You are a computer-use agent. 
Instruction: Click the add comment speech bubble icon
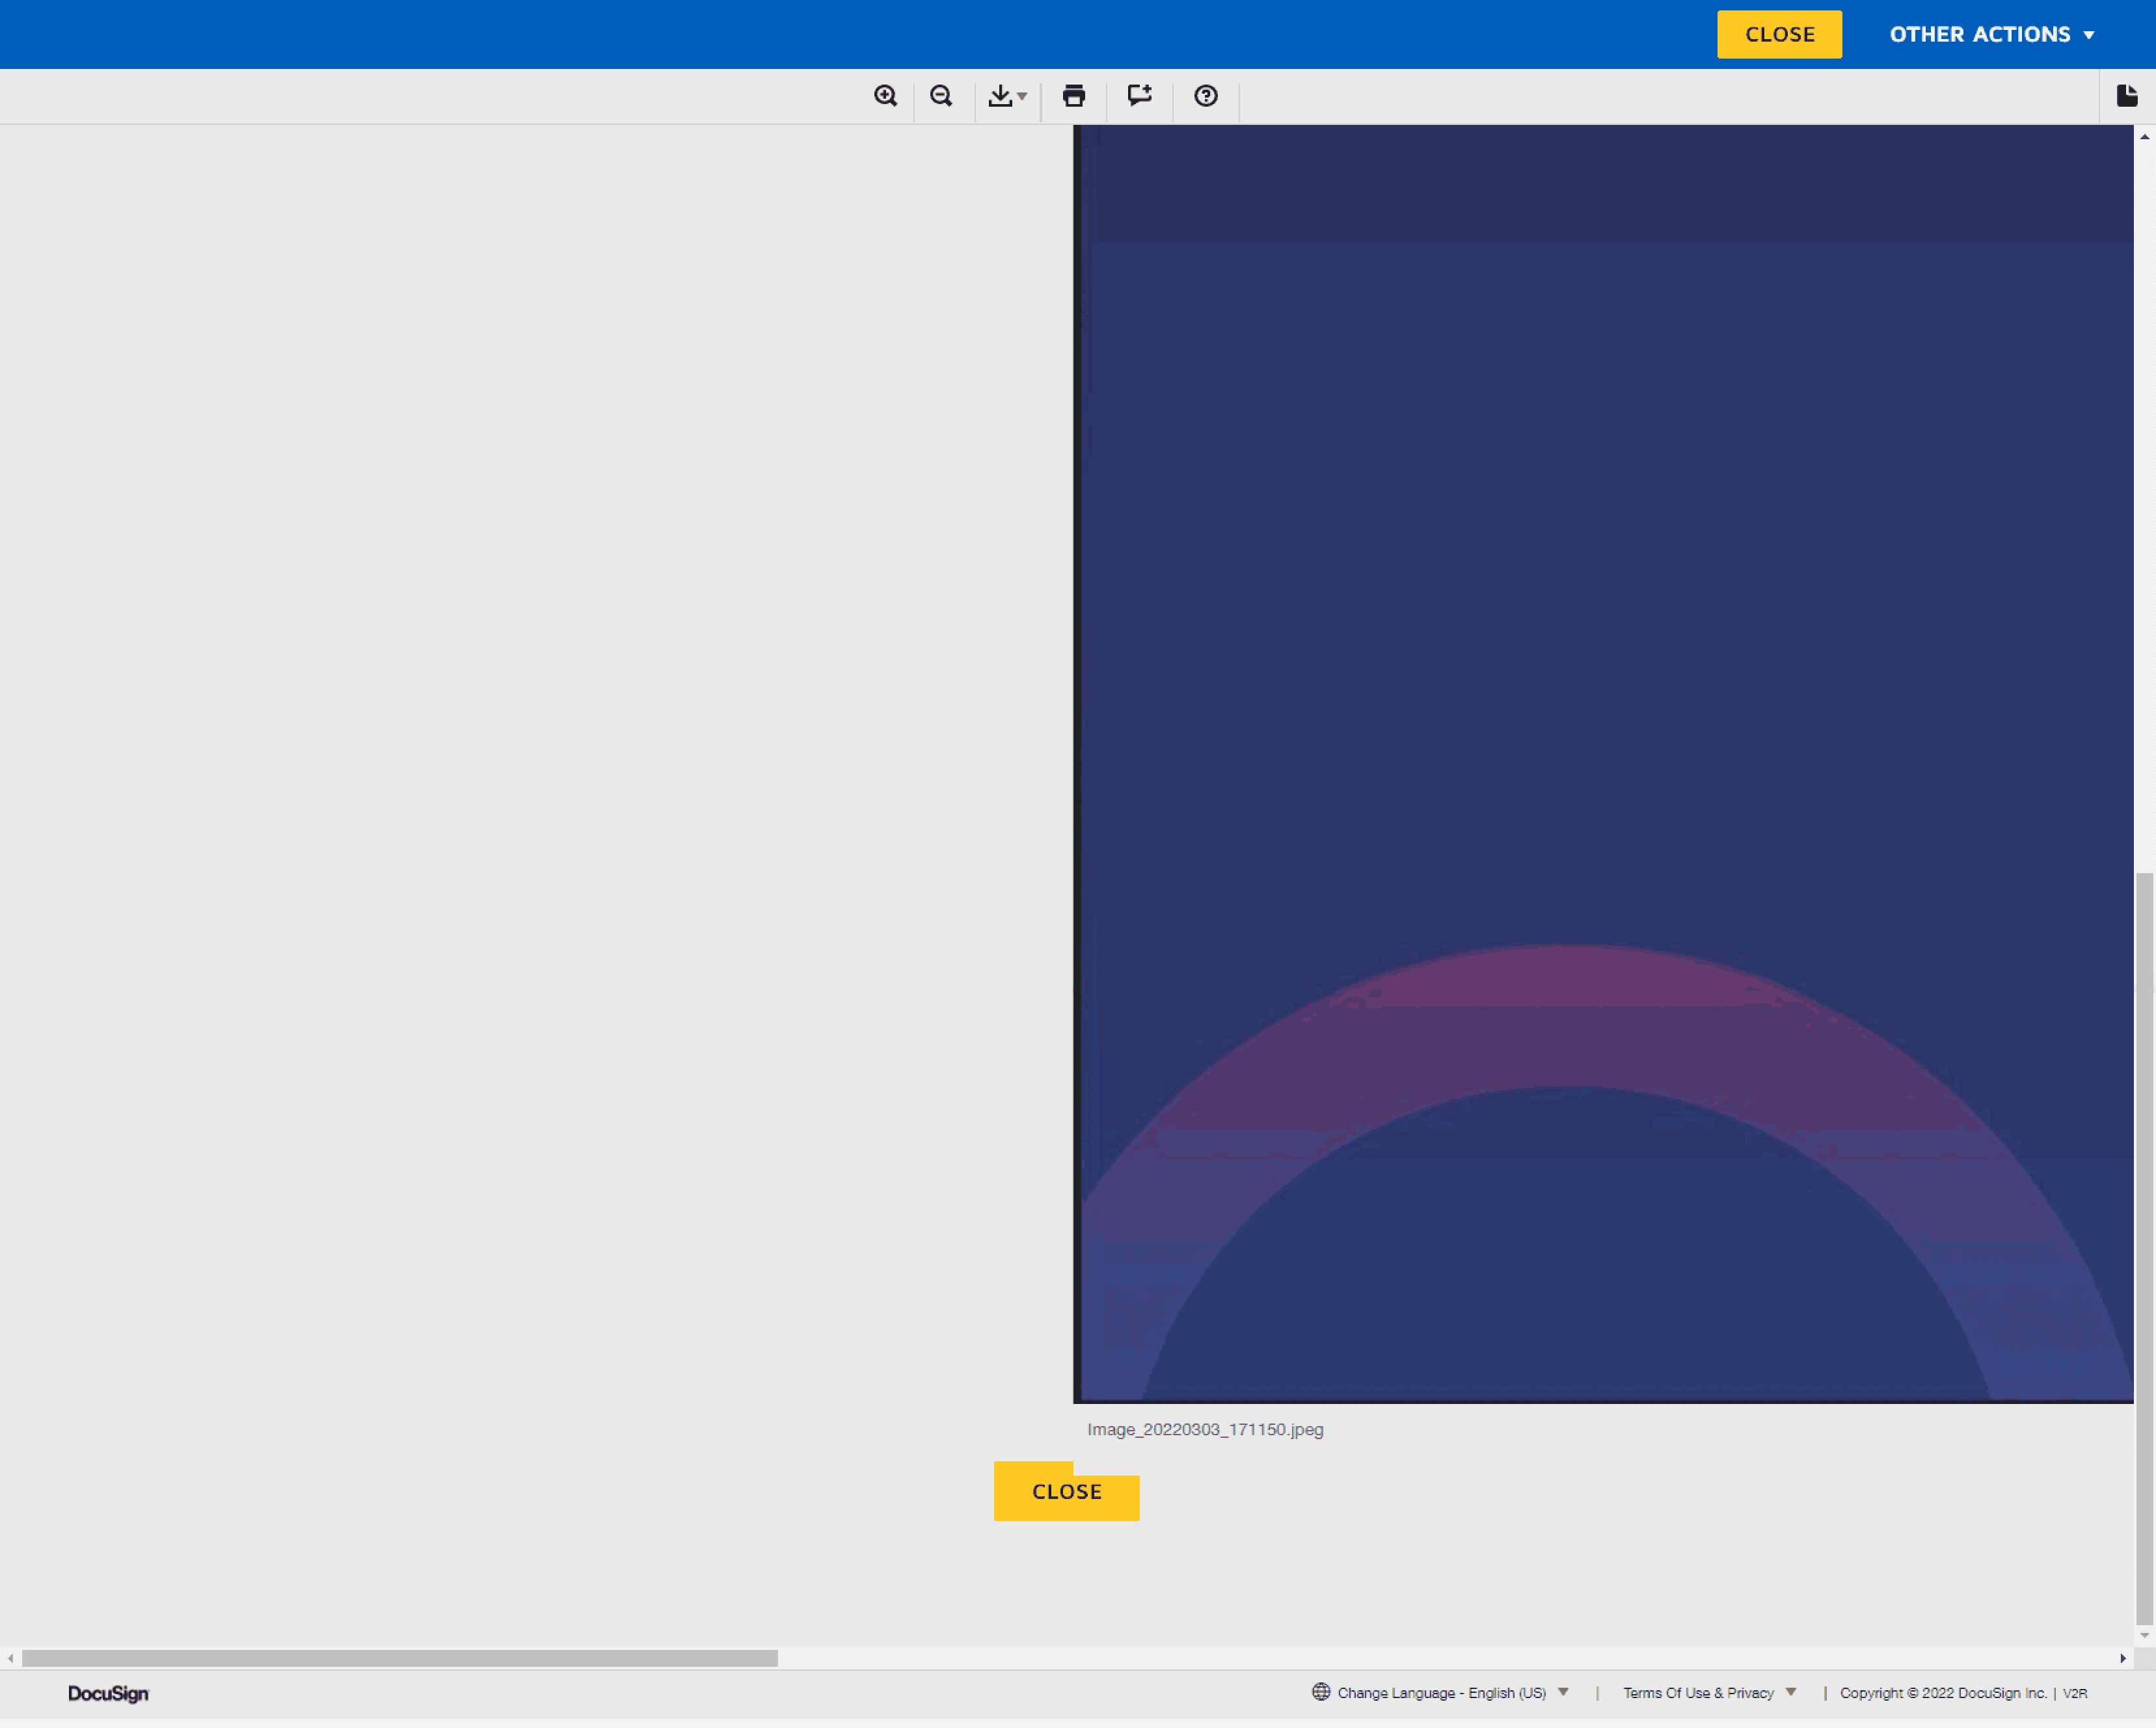(1140, 96)
